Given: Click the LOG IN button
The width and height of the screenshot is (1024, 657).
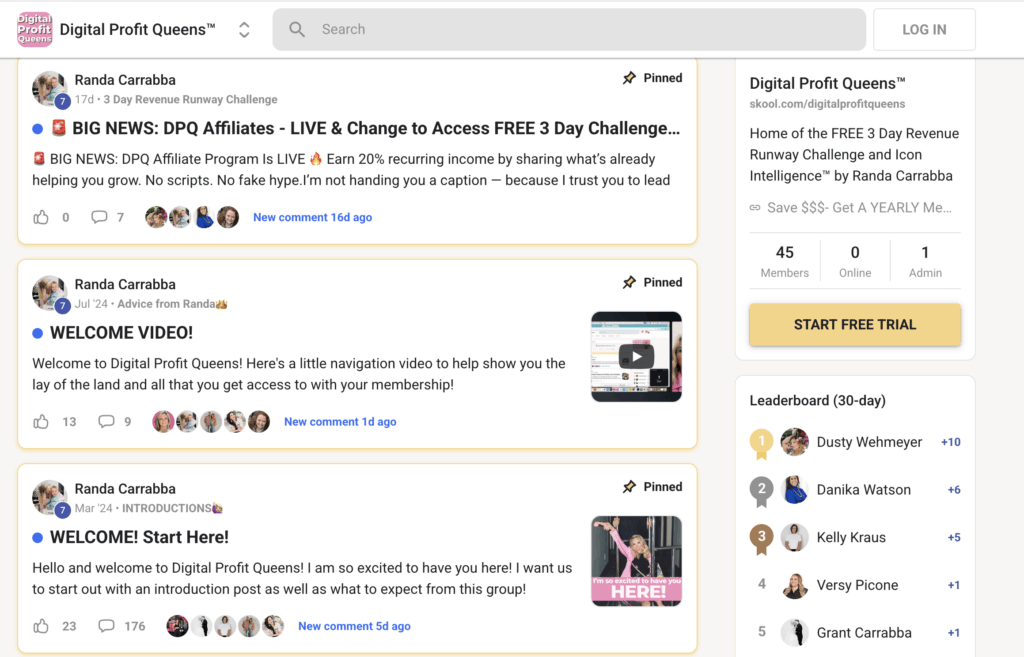Looking at the screenshot, I should tap(924, 29).
